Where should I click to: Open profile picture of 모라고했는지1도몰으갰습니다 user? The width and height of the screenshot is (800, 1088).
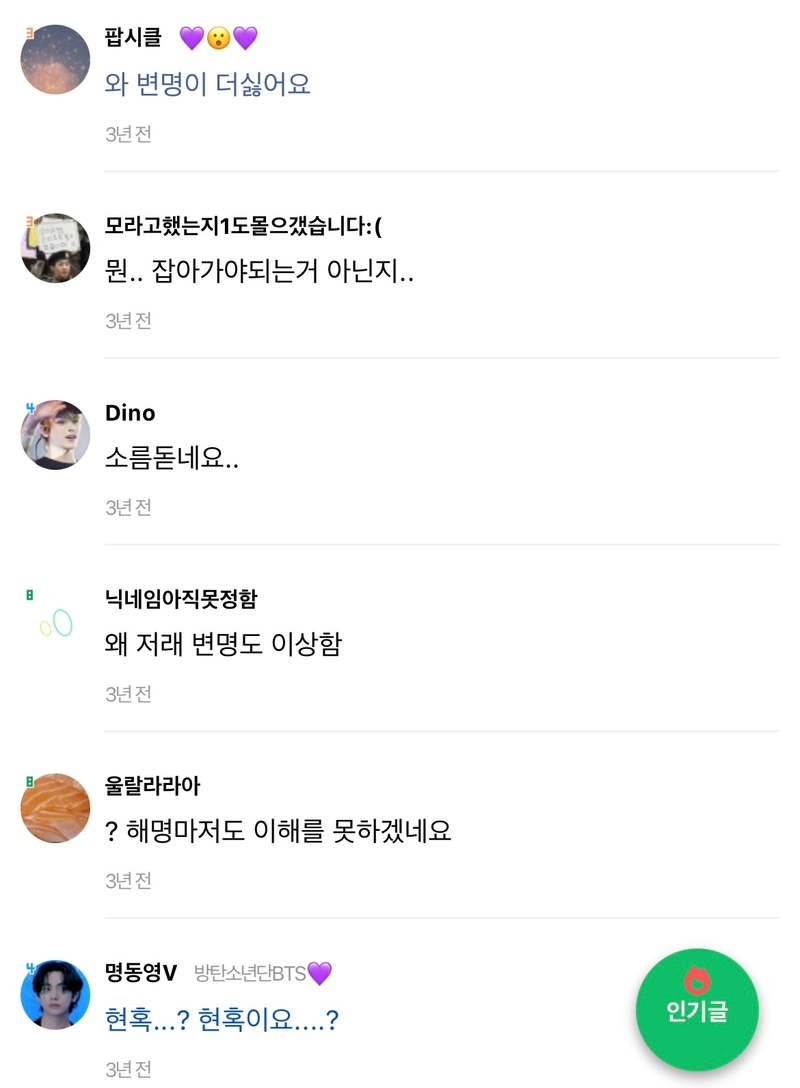tap(56, 247)
